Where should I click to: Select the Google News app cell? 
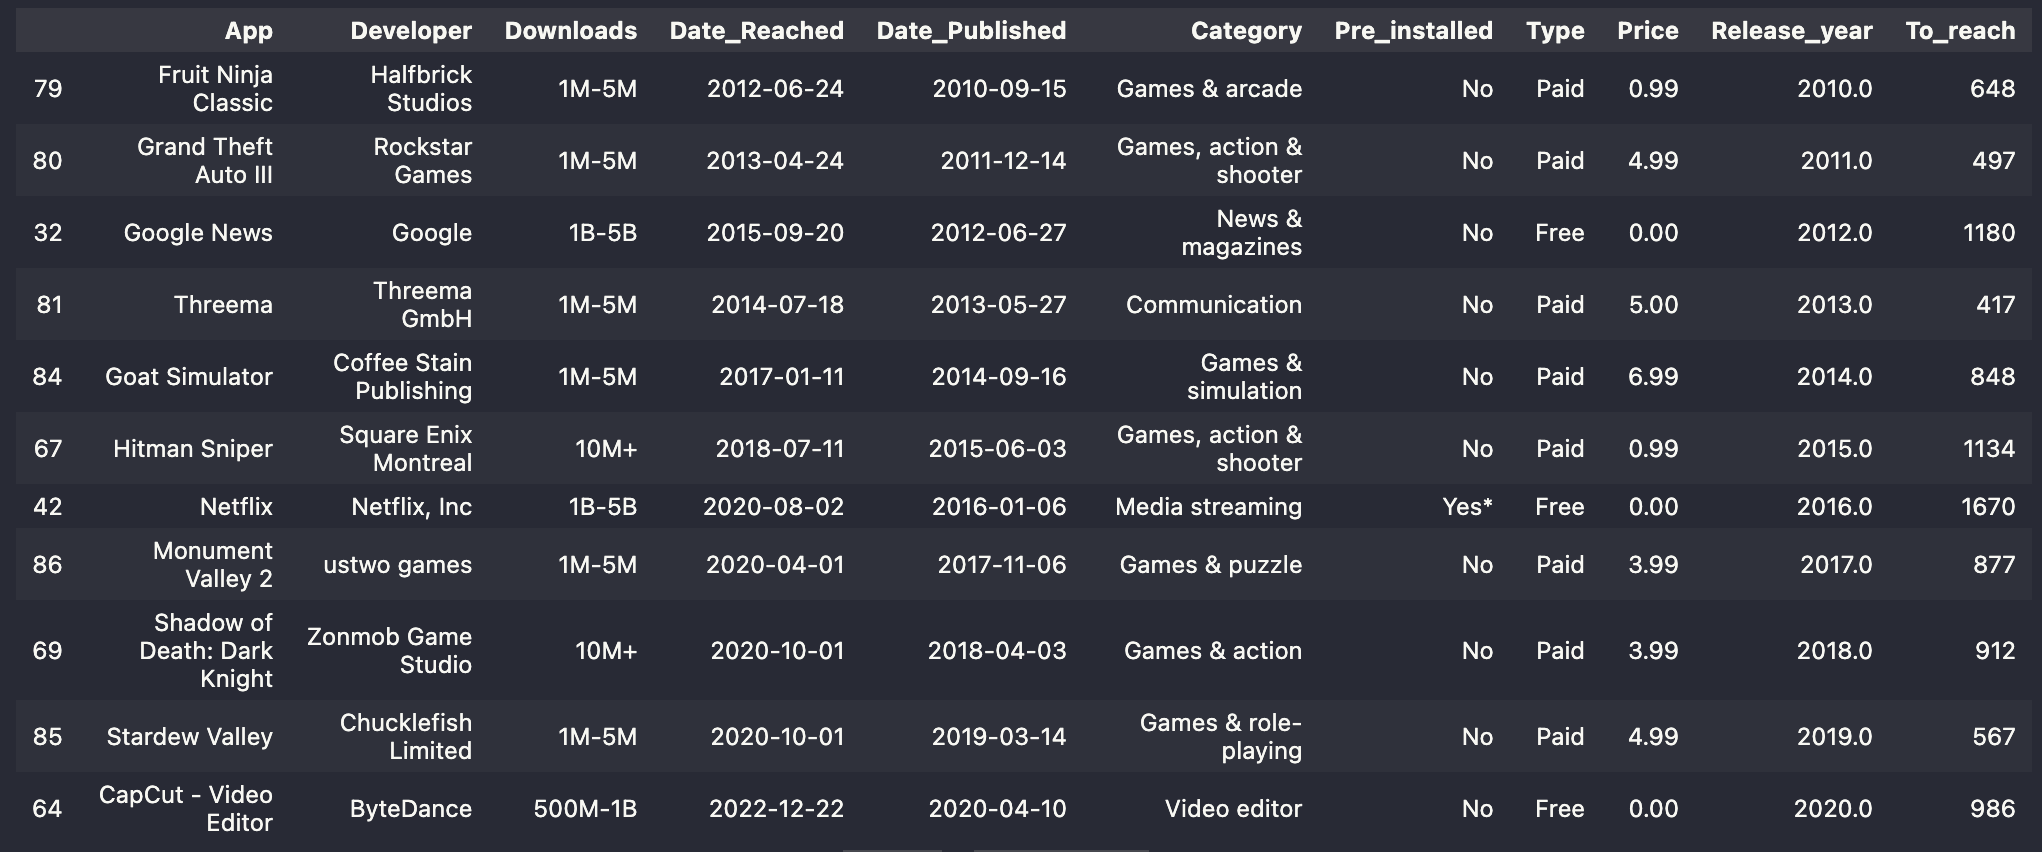pyautogui.click(x=198, y=232)
